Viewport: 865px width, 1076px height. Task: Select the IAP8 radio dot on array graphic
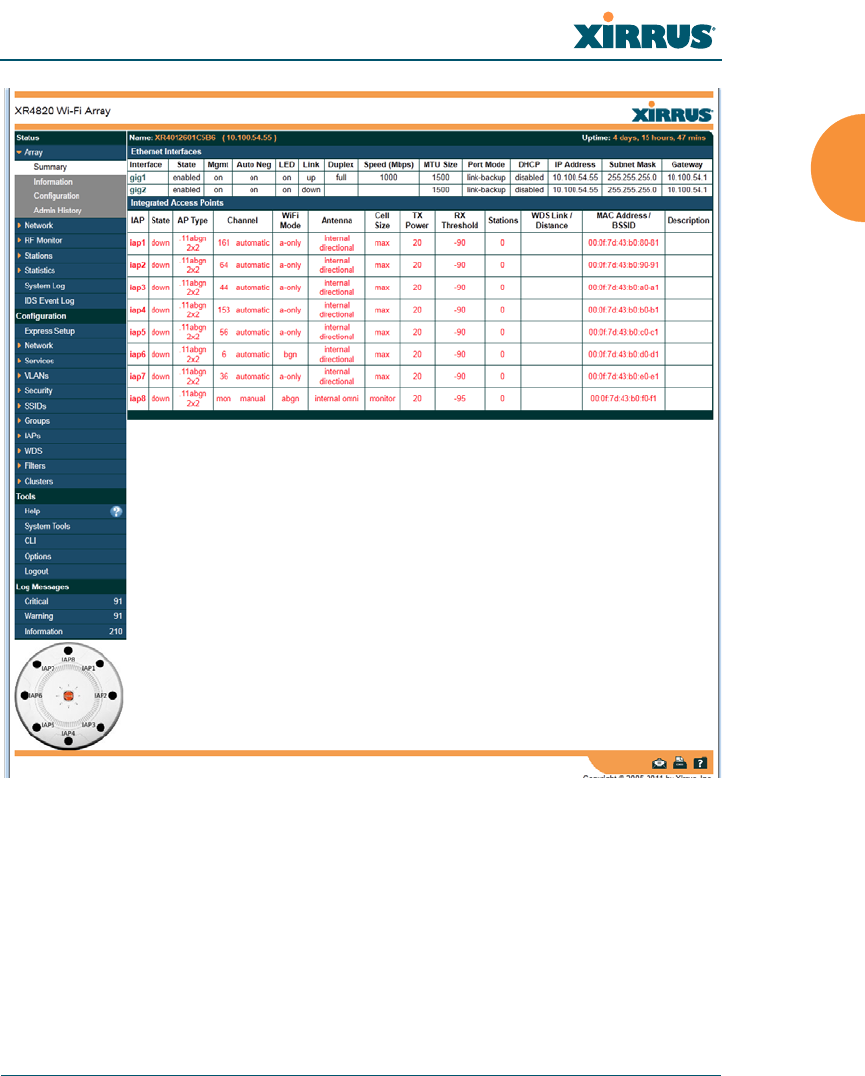68,651
